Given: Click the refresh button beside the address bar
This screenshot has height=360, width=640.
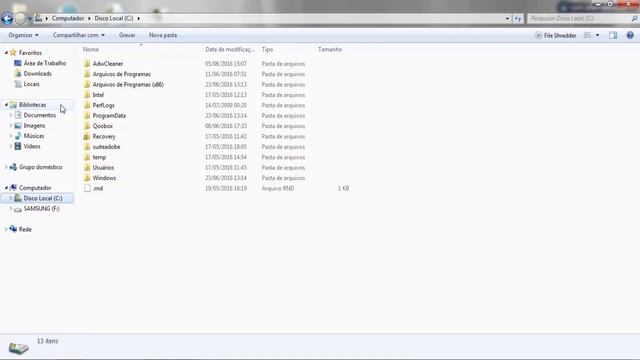Looking at the screenshot, I should click(x=518, y=18).
